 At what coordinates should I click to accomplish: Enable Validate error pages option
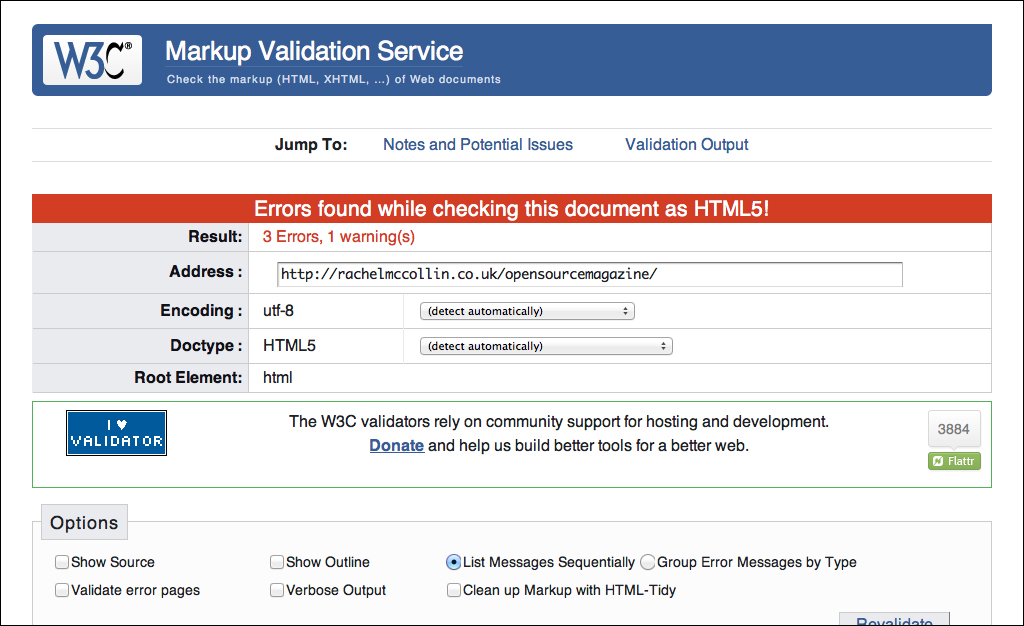pos(62,590)
